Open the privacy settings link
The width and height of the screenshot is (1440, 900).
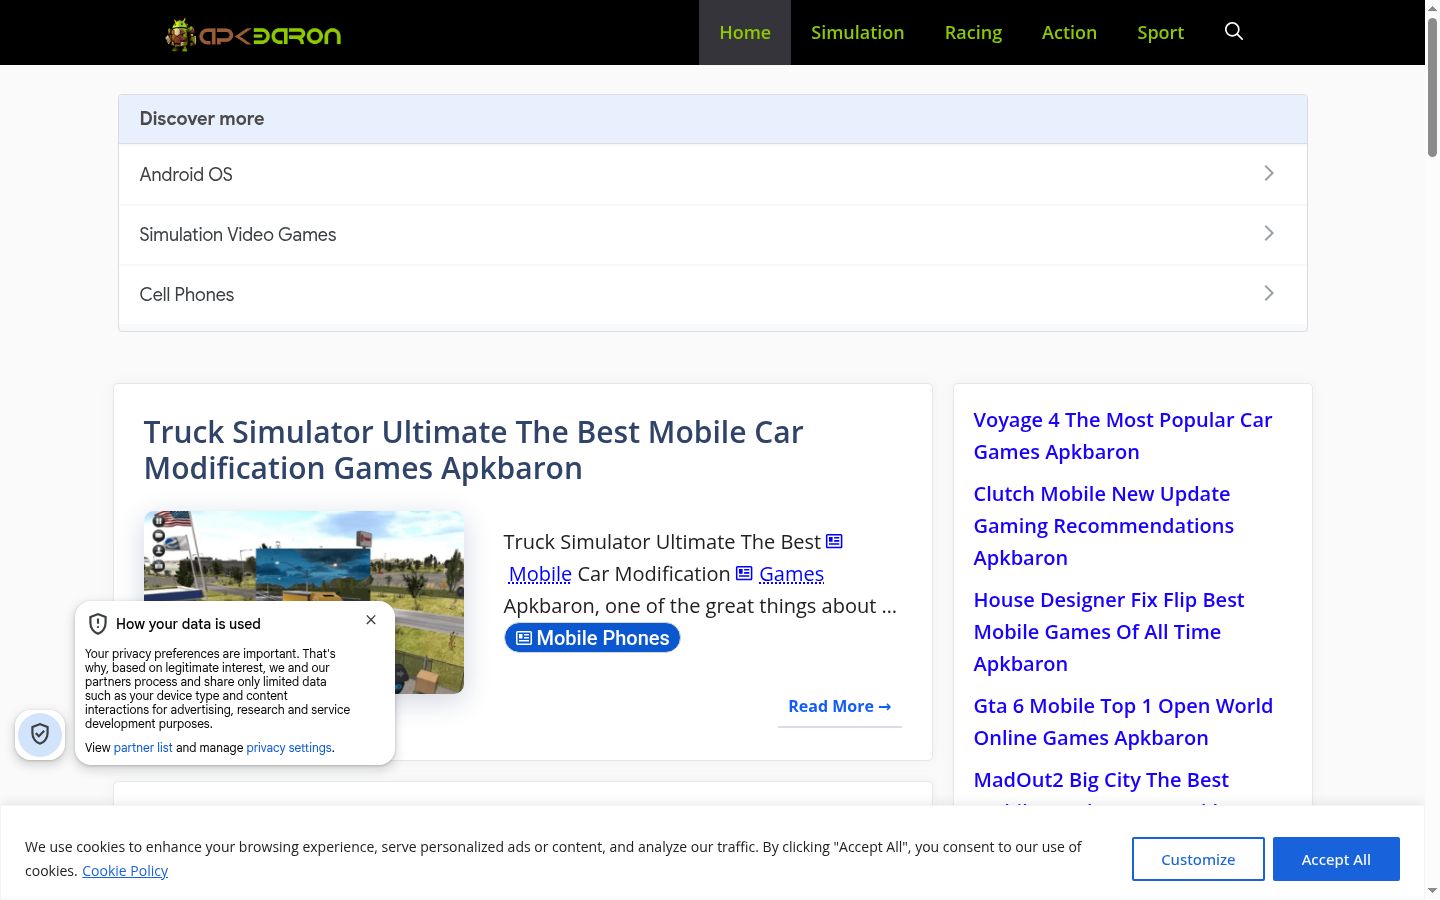click(x=289, y=748)
